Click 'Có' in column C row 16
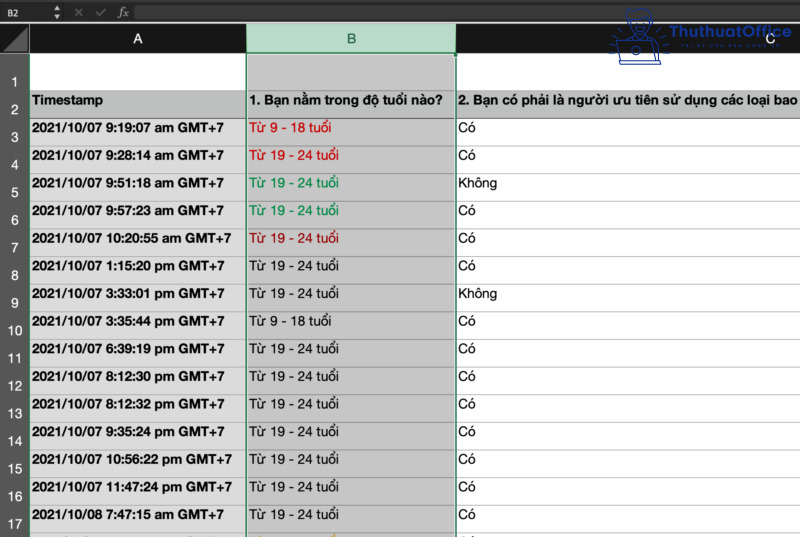This screenshot has height=537, width=800. [x=628, y=491]
